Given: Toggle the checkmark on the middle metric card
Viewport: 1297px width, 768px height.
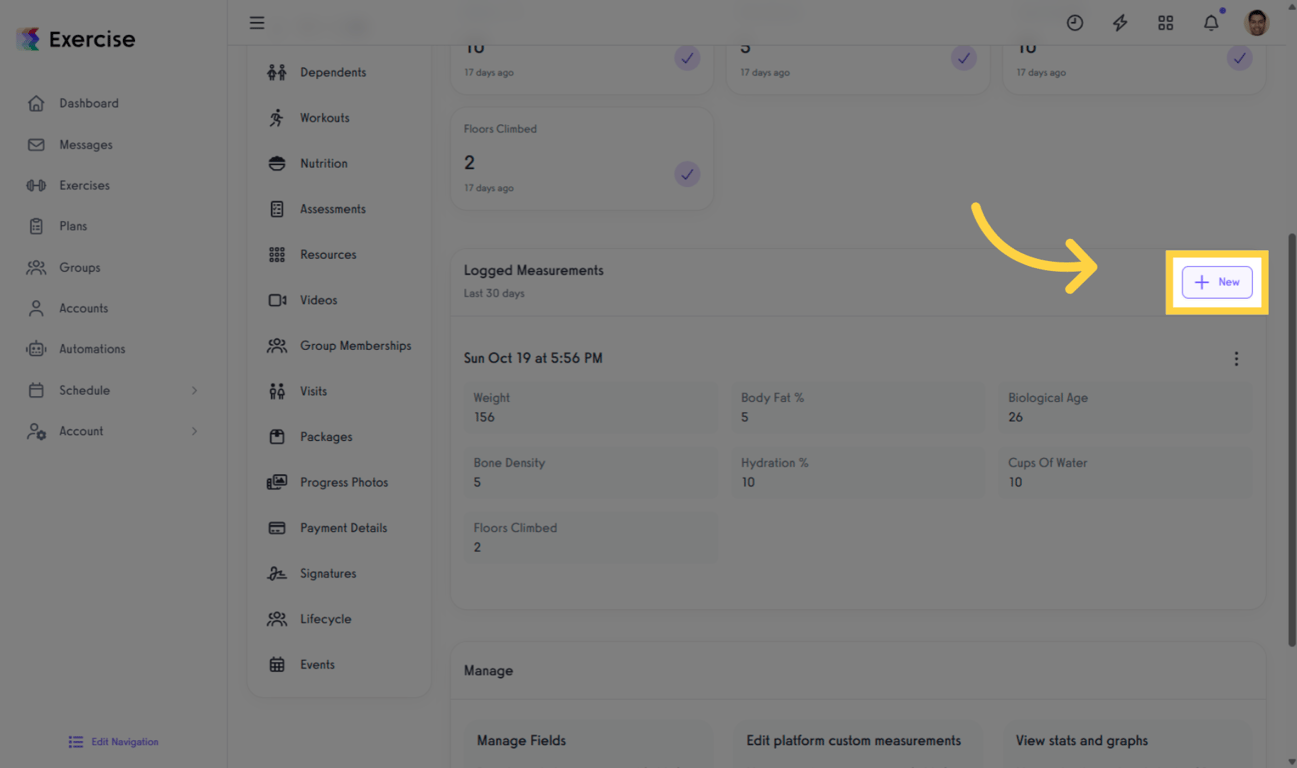Looking at the screenshot, I should 963,58.
